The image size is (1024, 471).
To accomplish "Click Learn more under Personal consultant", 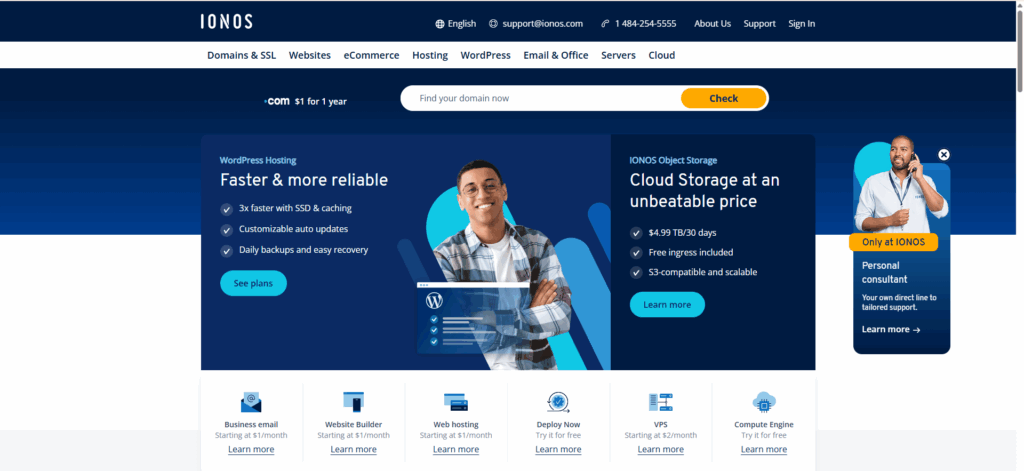I will (x=891, y=329).
